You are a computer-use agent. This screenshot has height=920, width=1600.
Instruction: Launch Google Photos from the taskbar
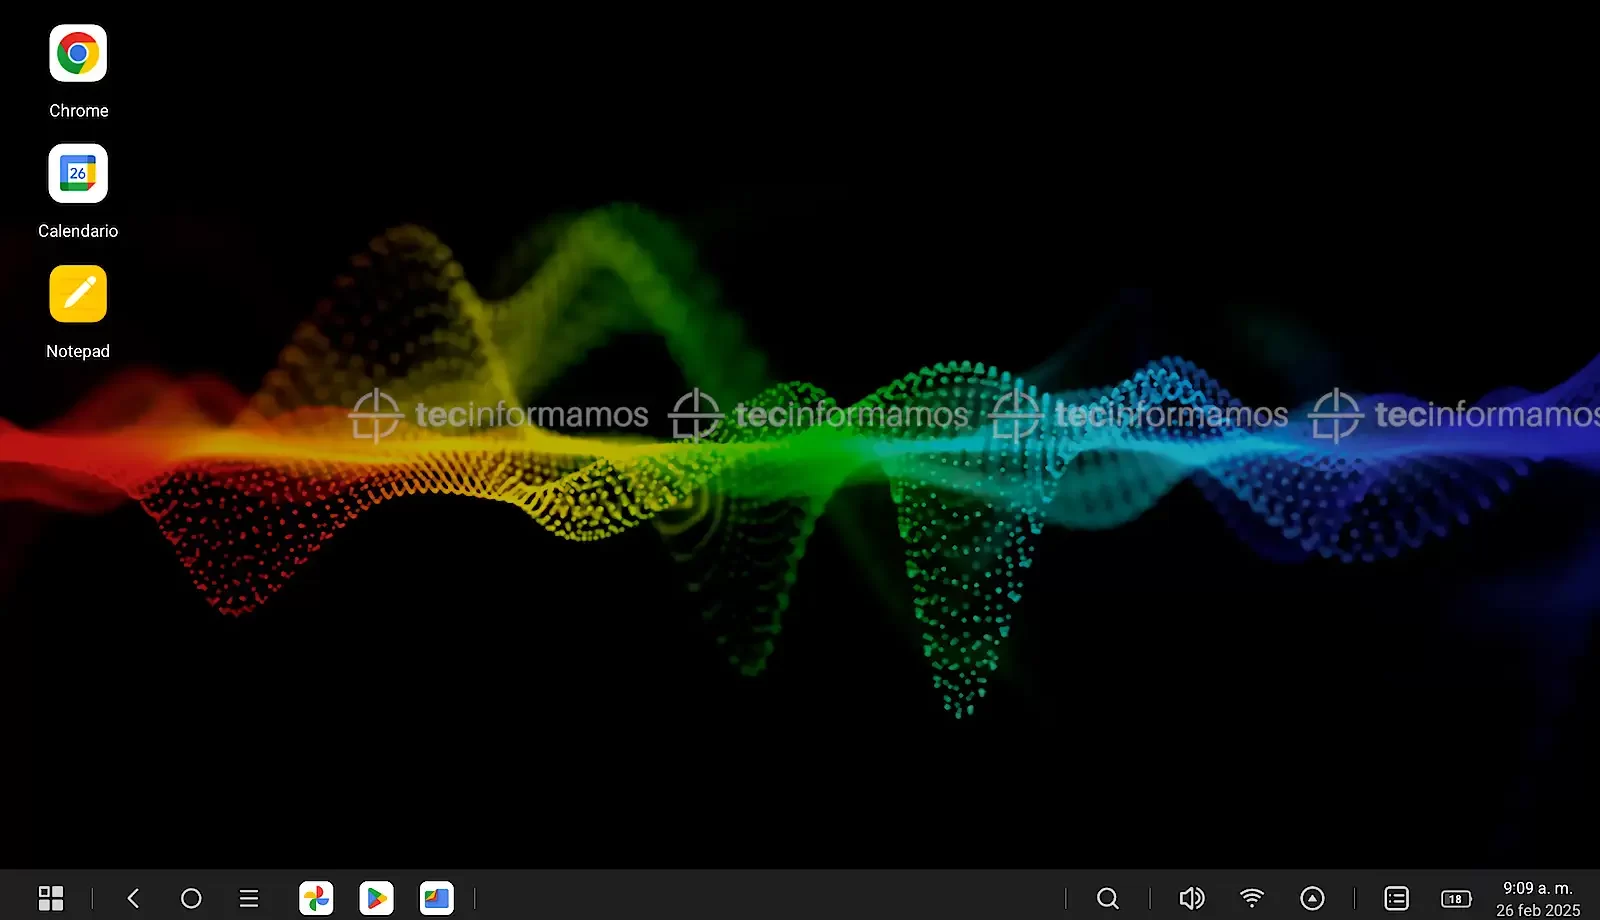[x=316, y=898]
